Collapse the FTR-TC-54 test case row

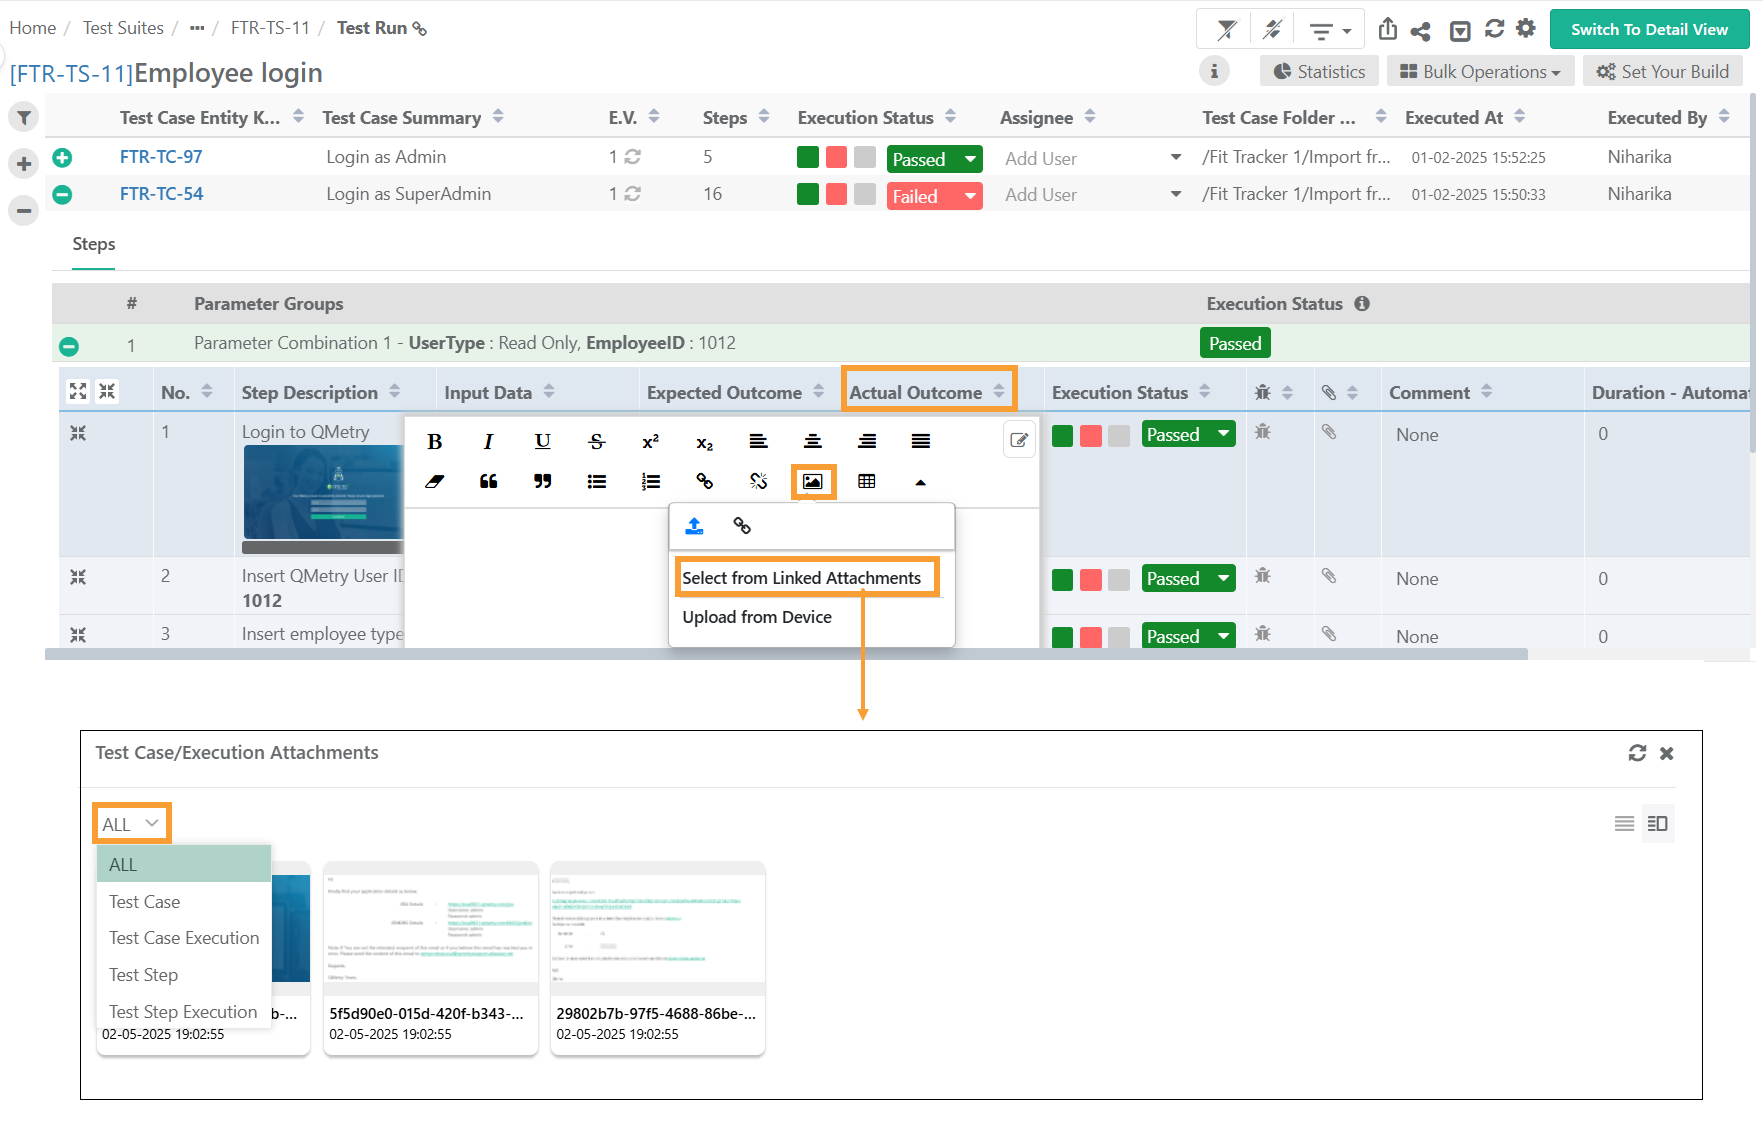click(62, 195)
